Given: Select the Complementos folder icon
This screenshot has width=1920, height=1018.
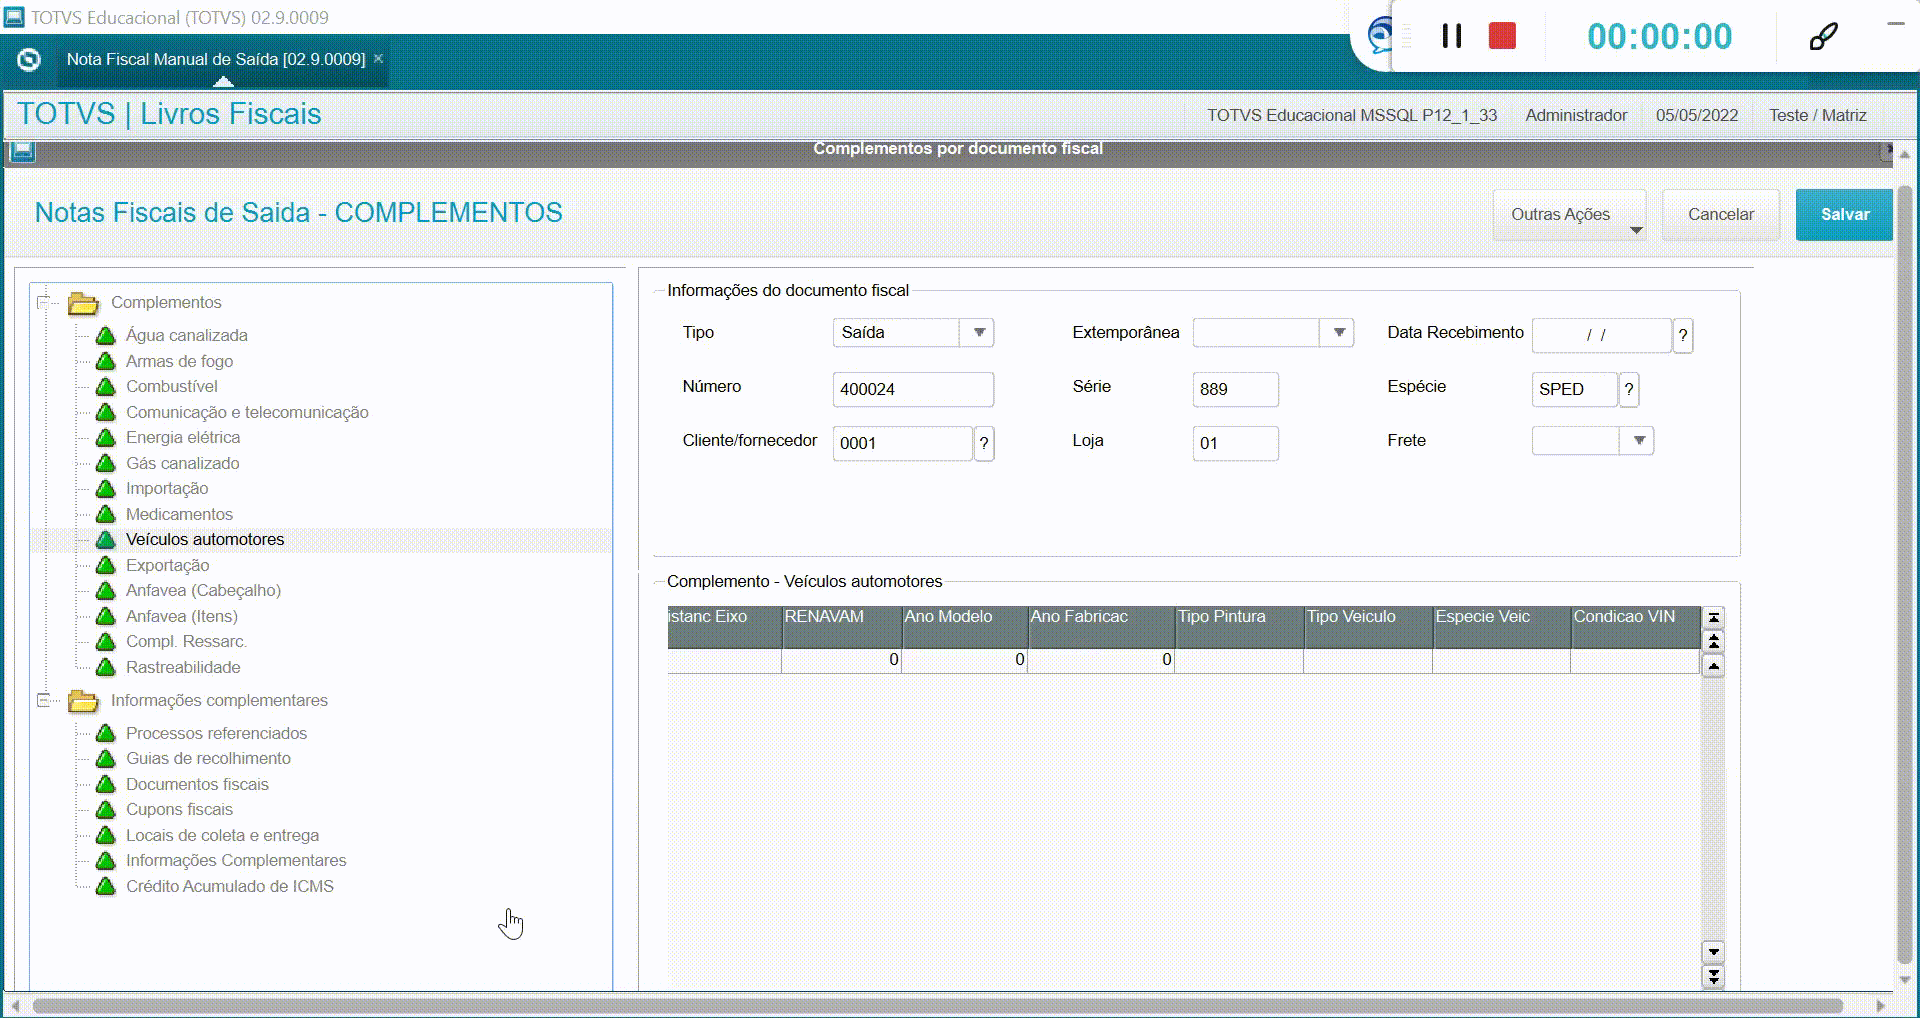Looking at the screenshot, I should (83, 303).
